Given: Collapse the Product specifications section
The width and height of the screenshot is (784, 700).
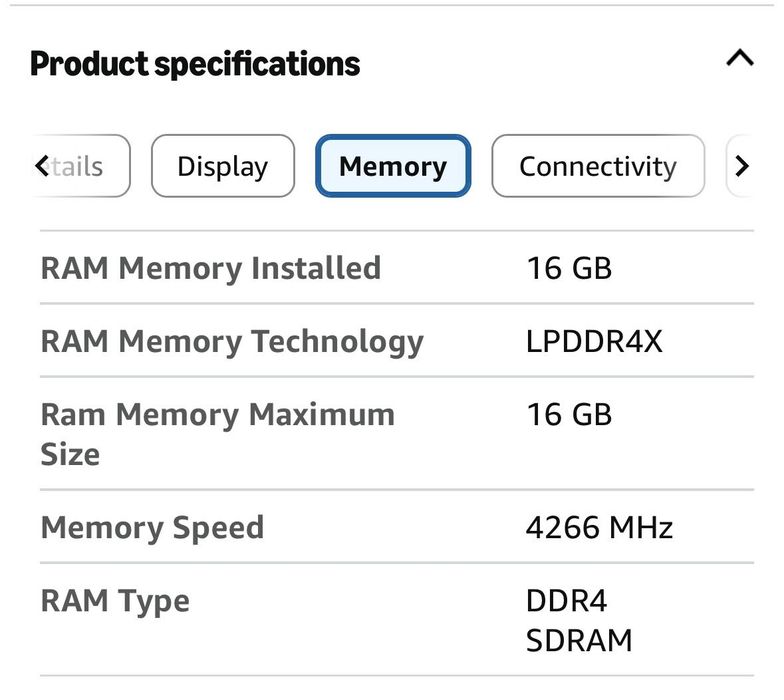Looking at the screenshot, I should [739, 58].
